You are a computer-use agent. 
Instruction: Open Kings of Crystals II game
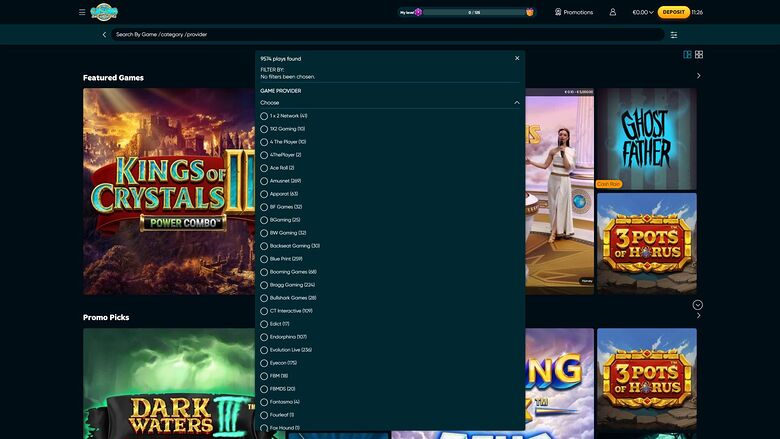(169, 191)
